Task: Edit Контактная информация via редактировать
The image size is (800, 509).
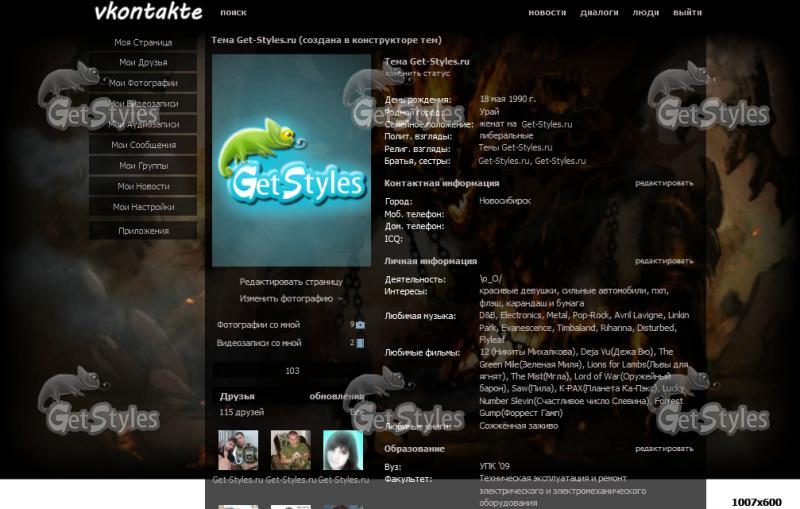Action: (x=664, y=183)
